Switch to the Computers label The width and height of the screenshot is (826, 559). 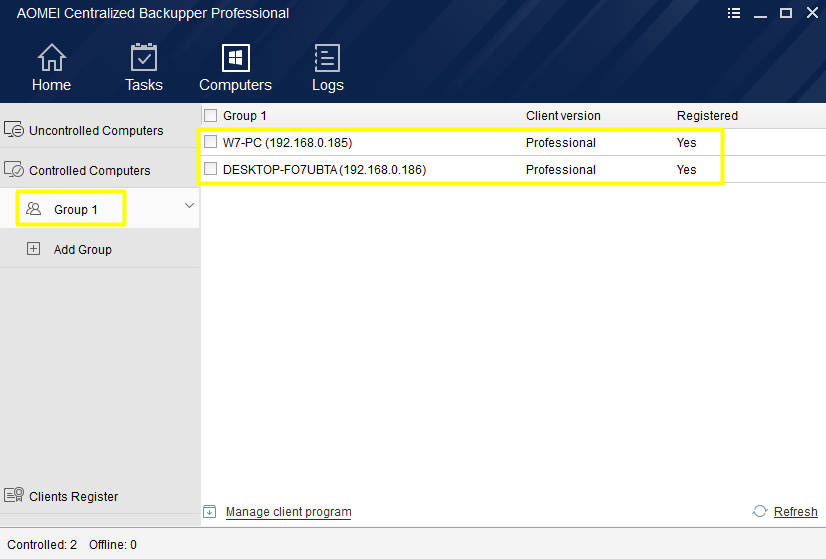pos(235,85)
